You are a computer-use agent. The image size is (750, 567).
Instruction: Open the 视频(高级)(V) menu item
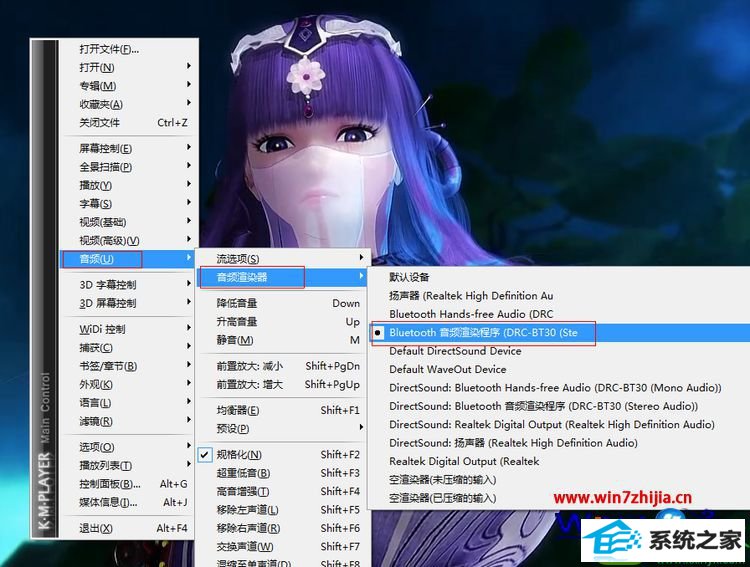pyautogui.click(x=128, y=240)
